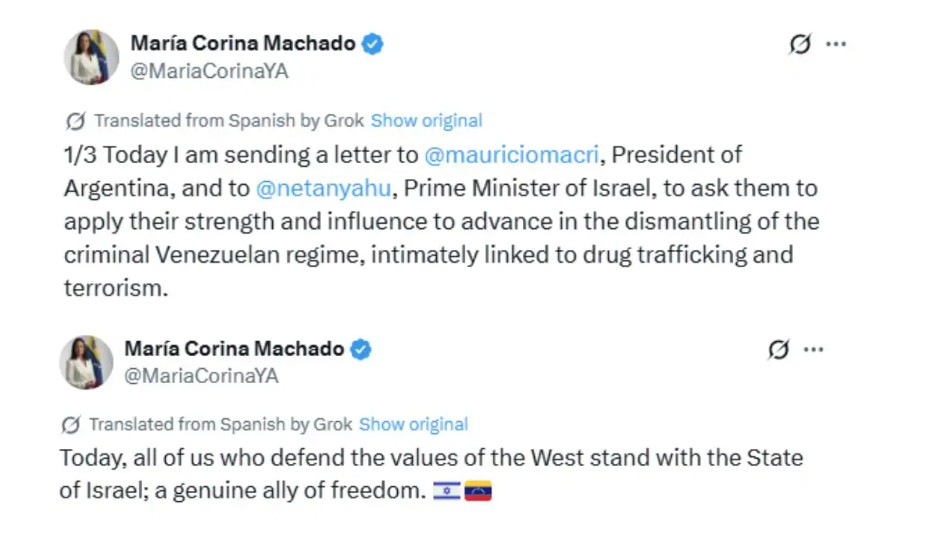Click the Grok icon on the Israel tweet
This screenshot has height=550, width=946.
[x=778, y=349]
